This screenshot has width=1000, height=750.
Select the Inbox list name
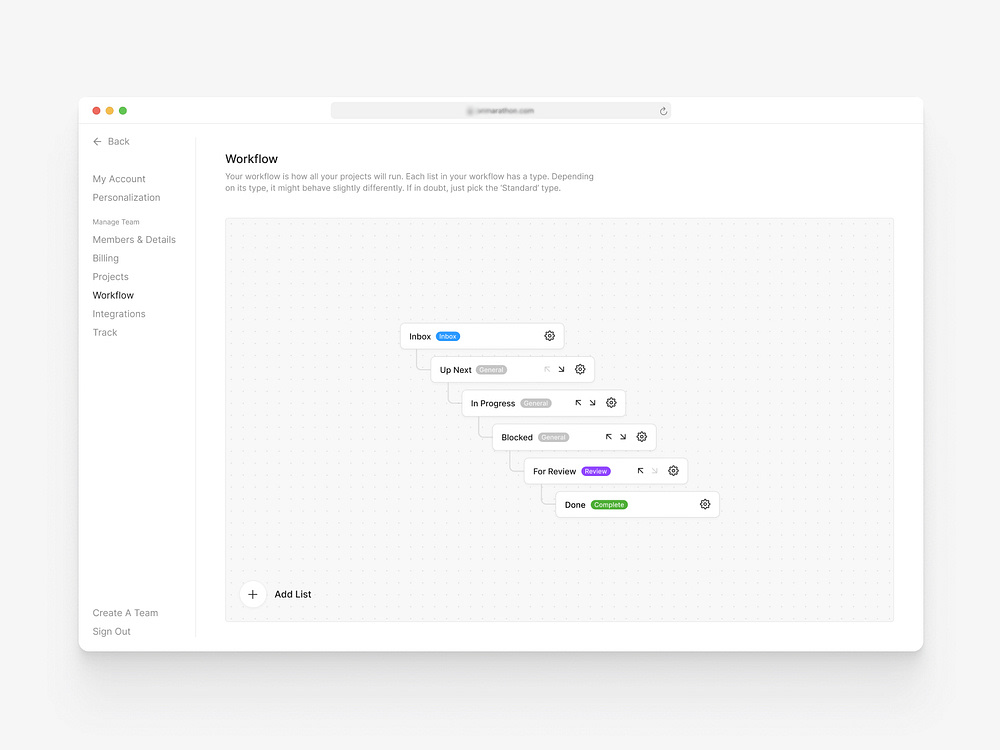[x=420, y=337]
